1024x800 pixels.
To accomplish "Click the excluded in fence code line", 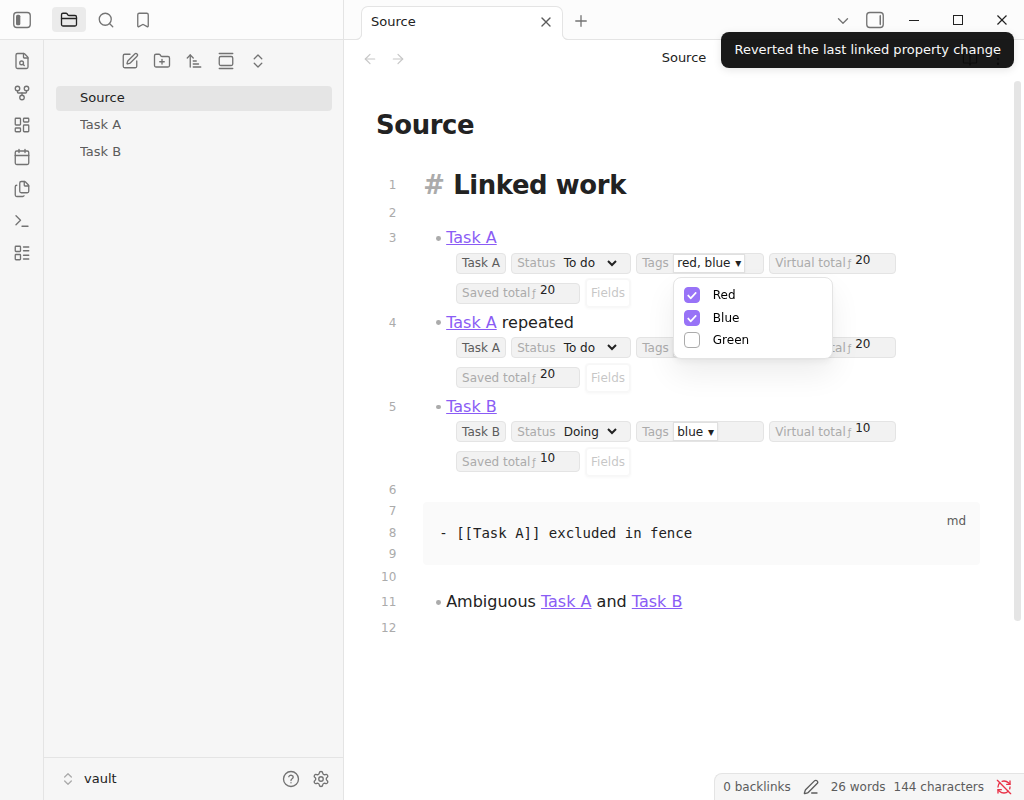I will [x=566, y=533].
